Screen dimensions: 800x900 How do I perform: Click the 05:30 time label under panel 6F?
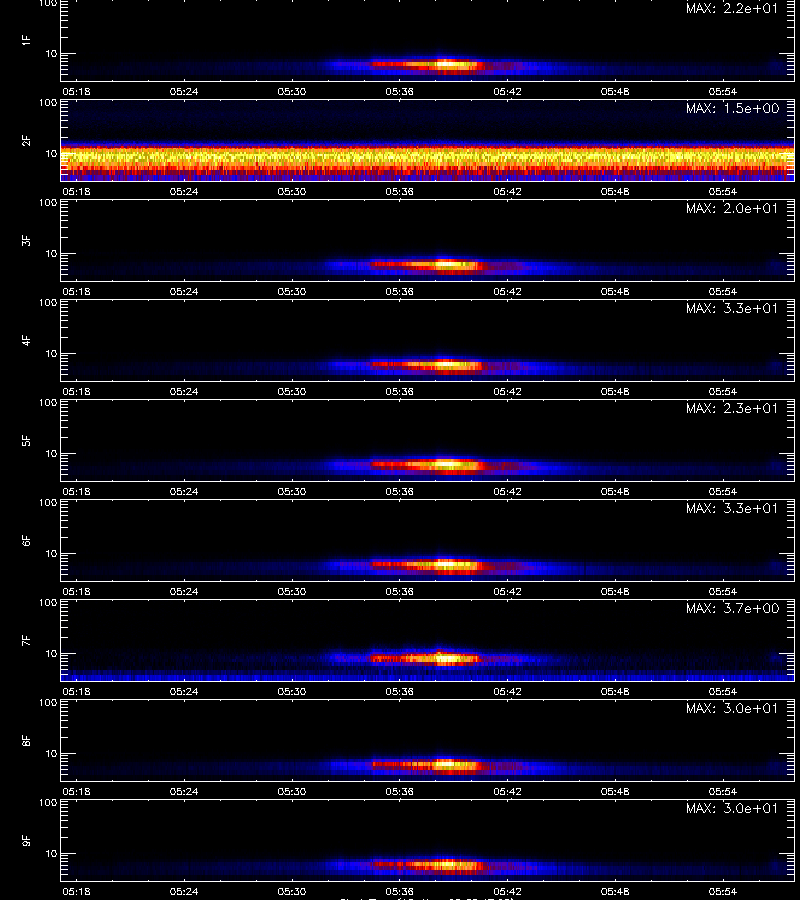click(292, 591)
